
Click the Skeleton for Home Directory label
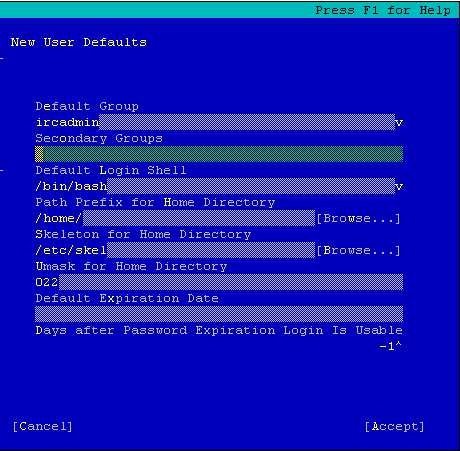click(143, 234)
